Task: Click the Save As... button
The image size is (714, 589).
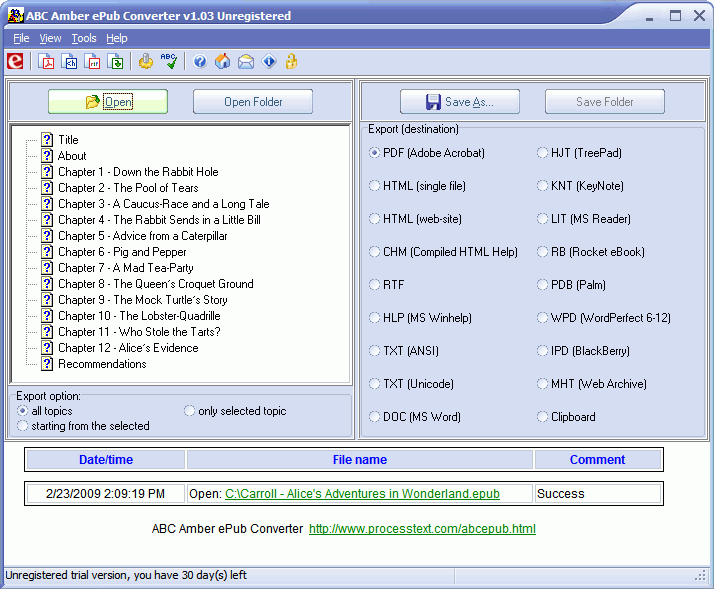Action: tap(460, 102)
